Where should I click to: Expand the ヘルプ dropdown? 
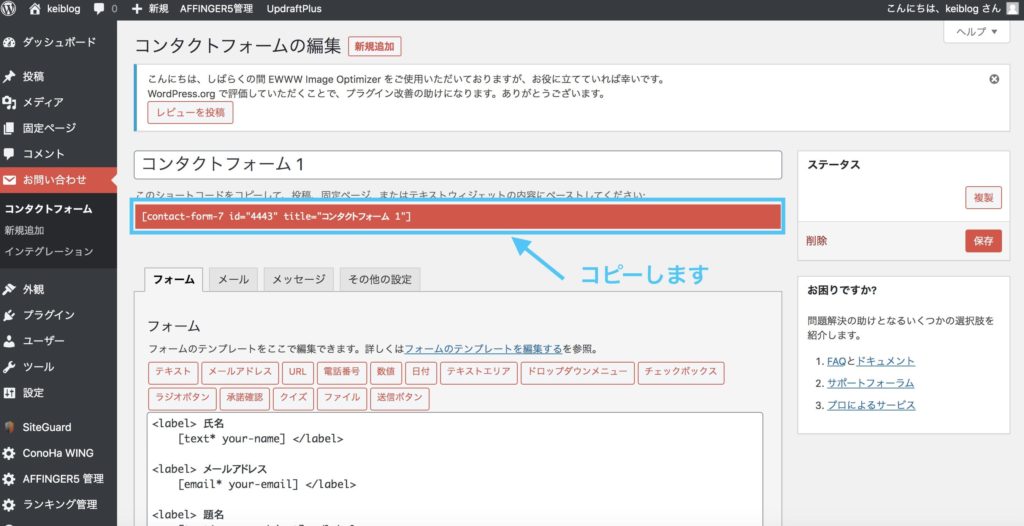point(976,31)
